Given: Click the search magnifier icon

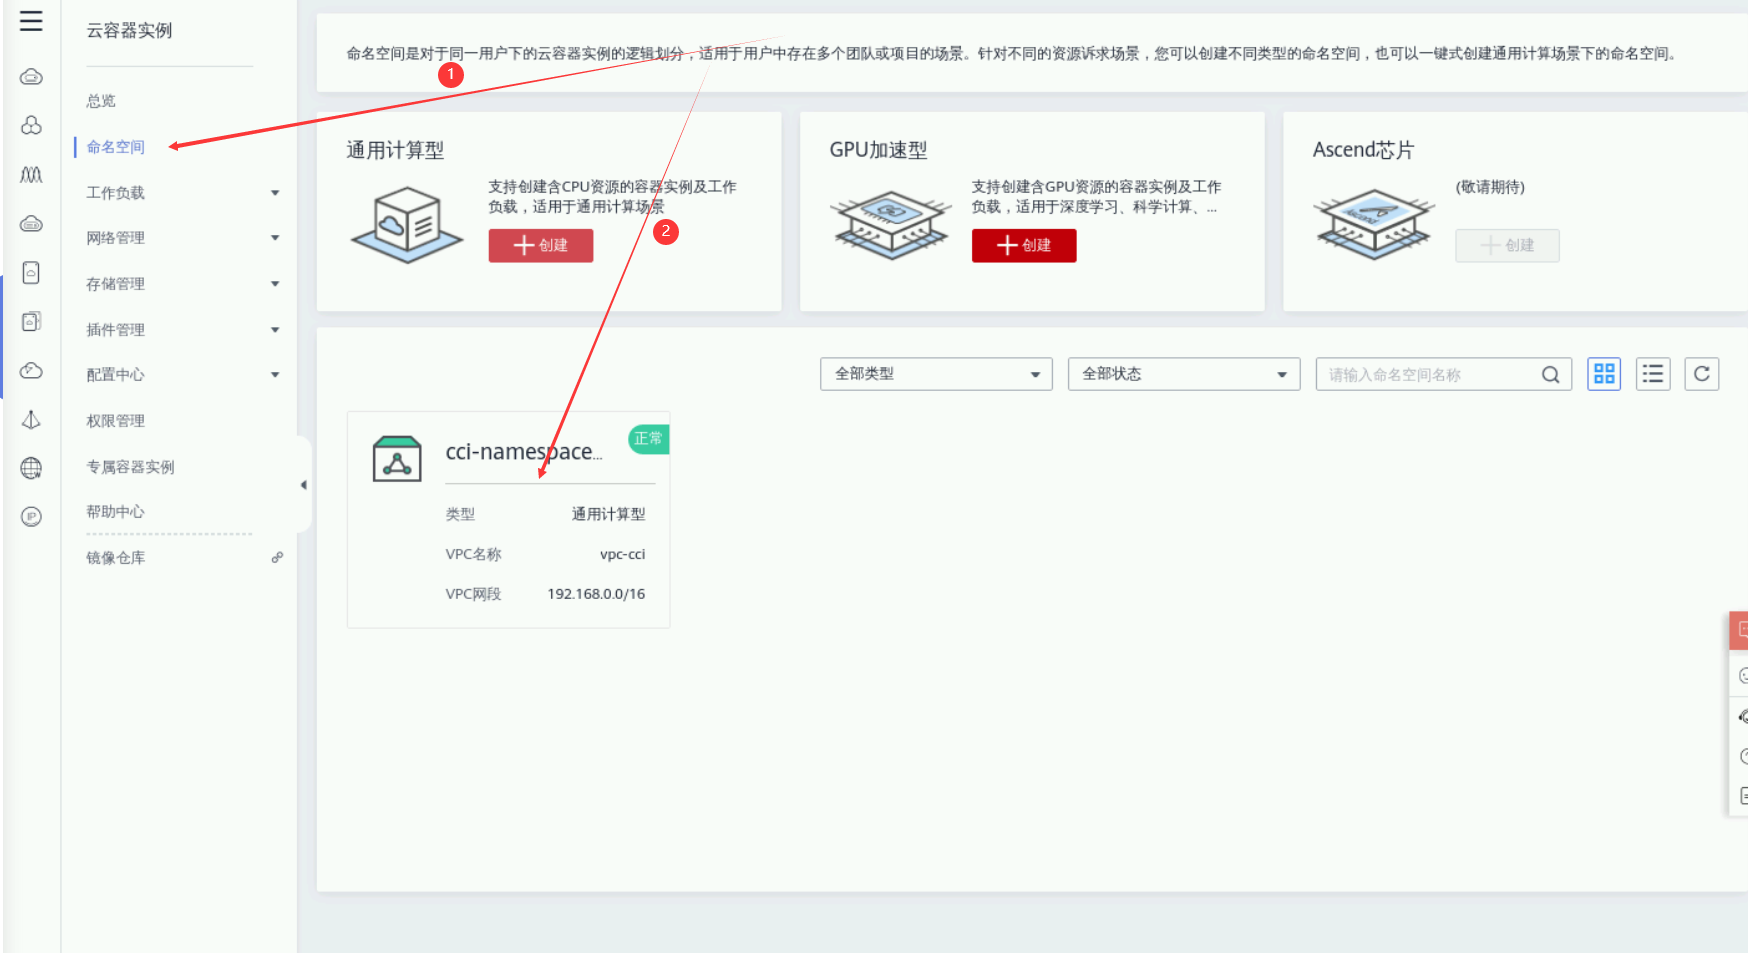Looking at the screenshot, I should pyautogui.click(x=1550, y=374).
